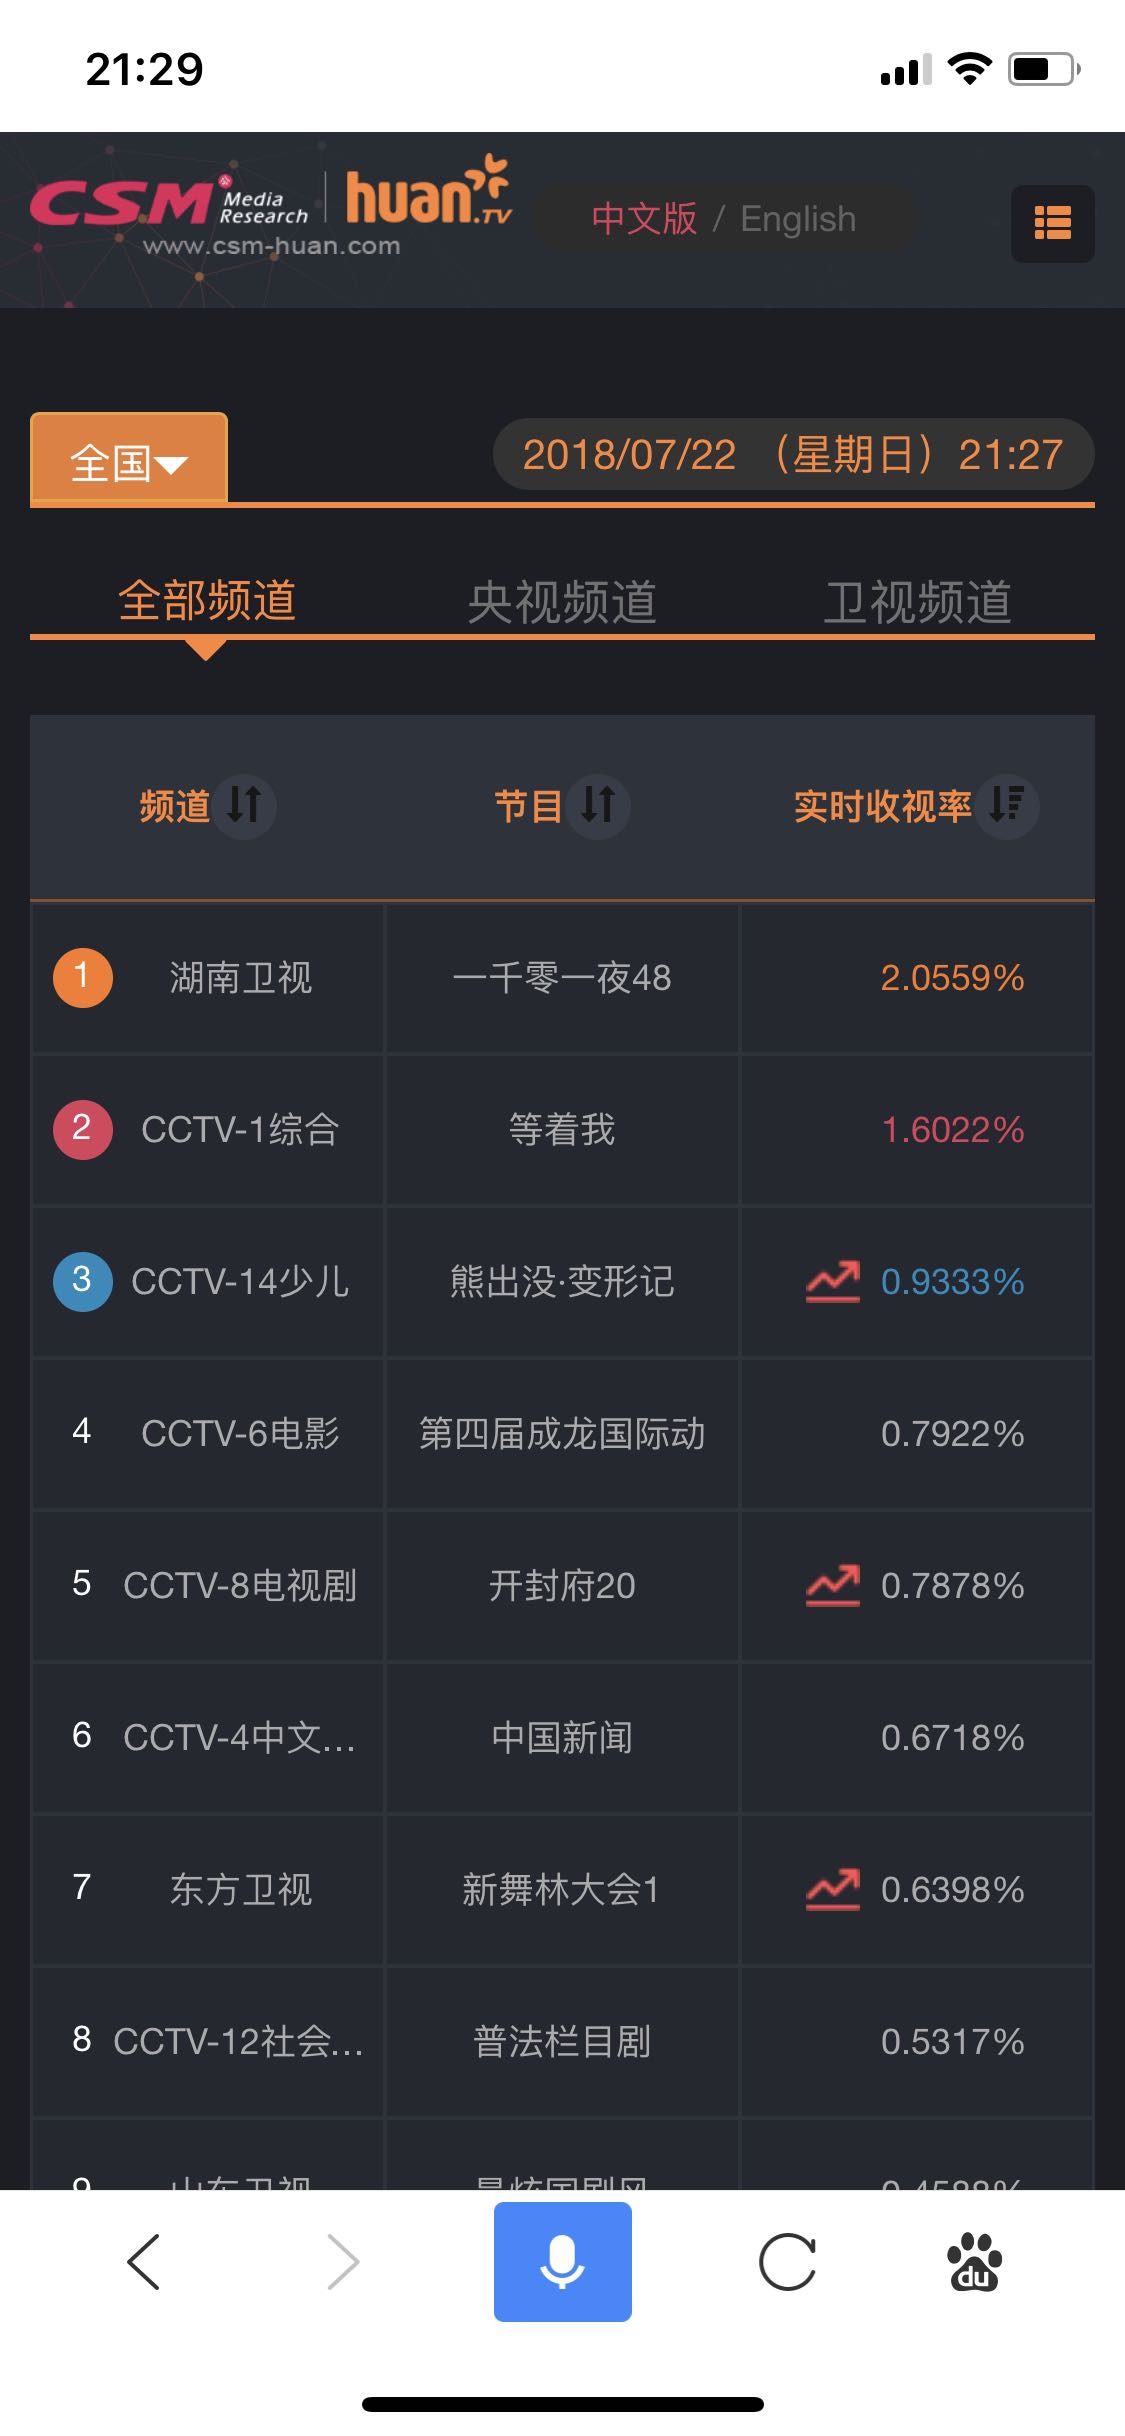Click the CSM Media Research logo
The width and height of the screenshot is (1125, 2436).
170,203
